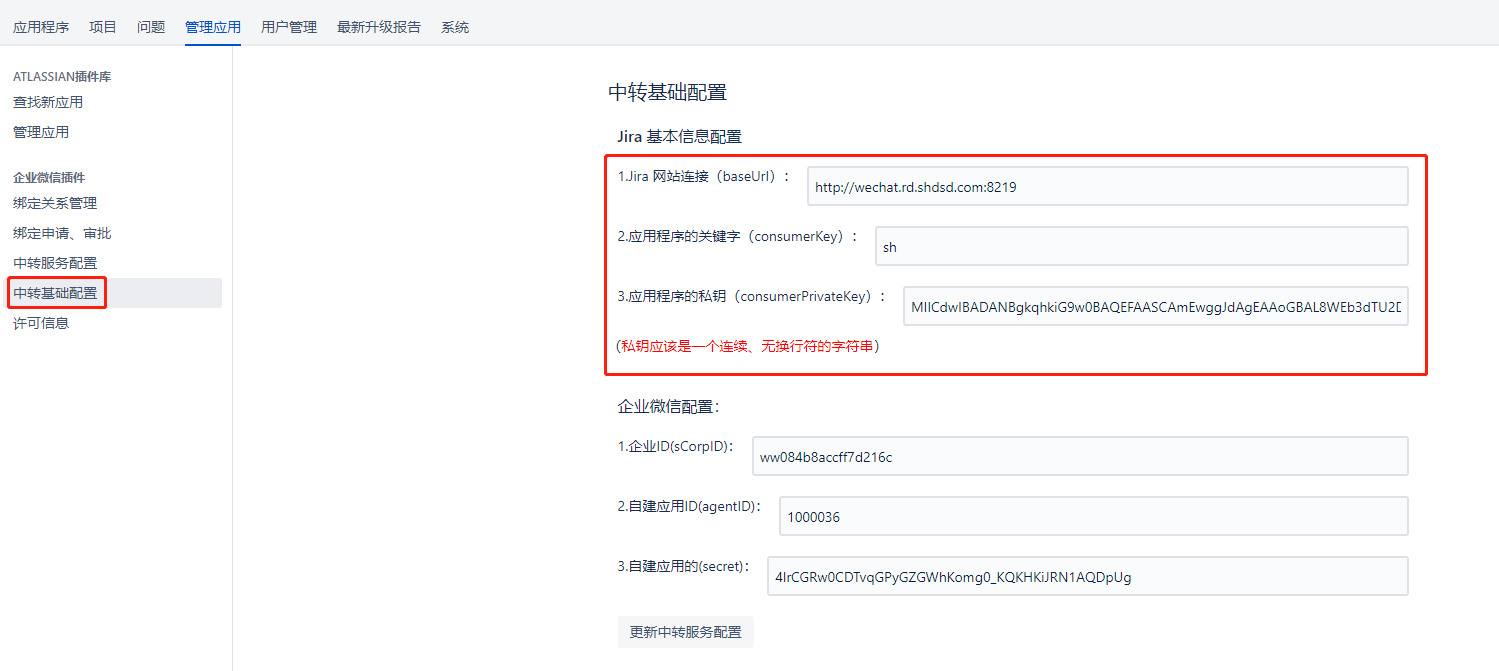Open 中转服务配置 sidebar link

[x=55, y=263]
